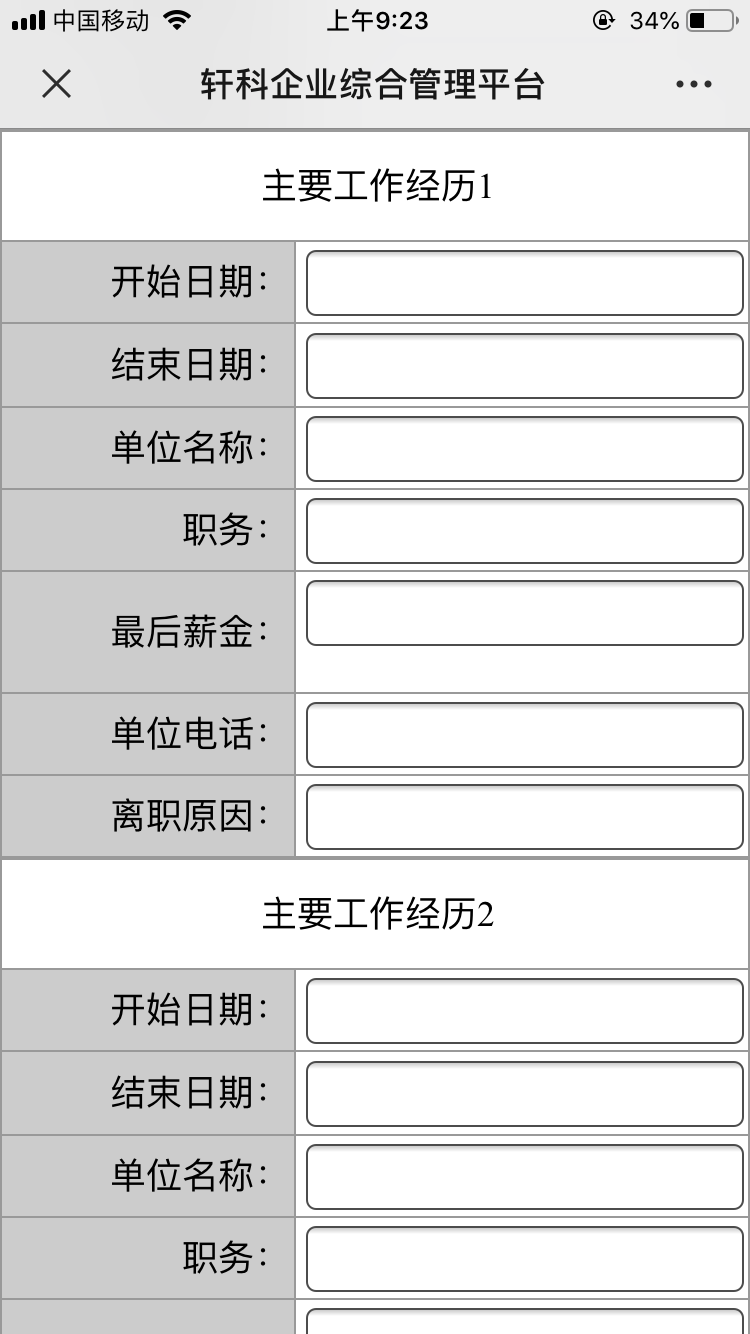Tap the X close icon in header
The width and height of the screenshot is (750, 1334).
56,85
